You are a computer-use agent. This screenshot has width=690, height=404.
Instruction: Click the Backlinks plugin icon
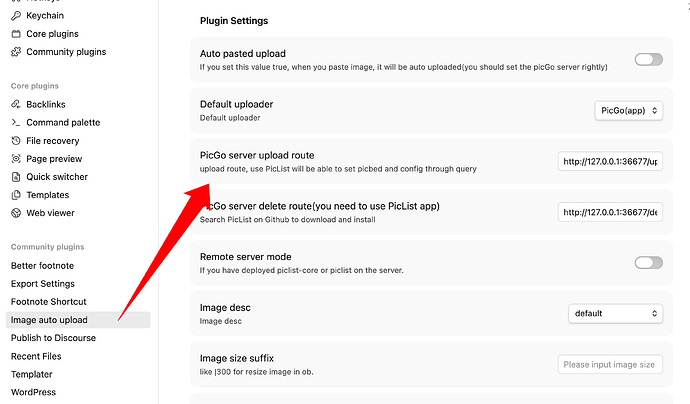(x=16, y=105)
